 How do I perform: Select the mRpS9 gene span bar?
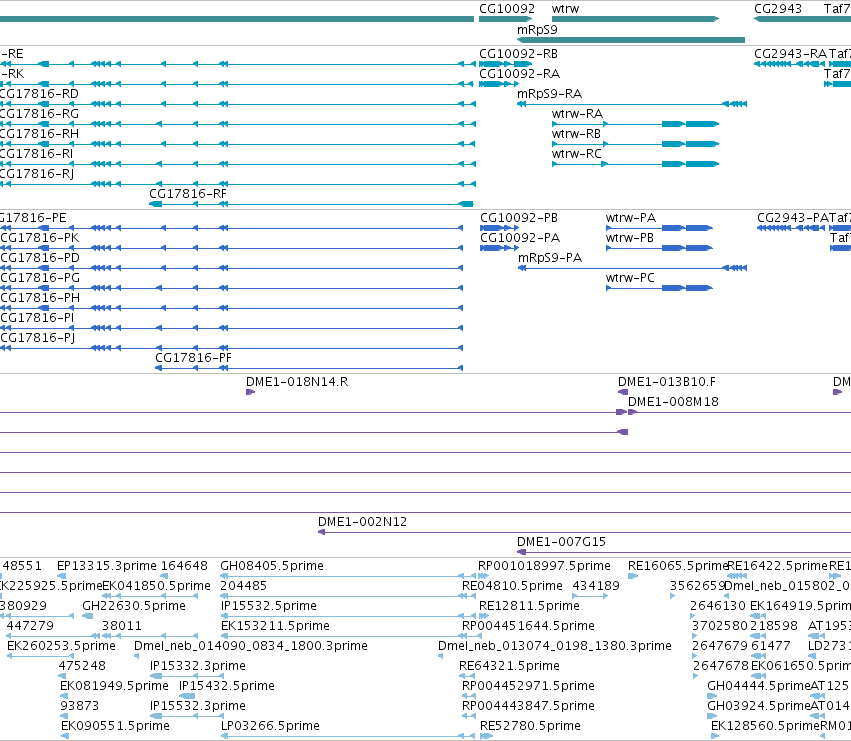coord(631,40)
